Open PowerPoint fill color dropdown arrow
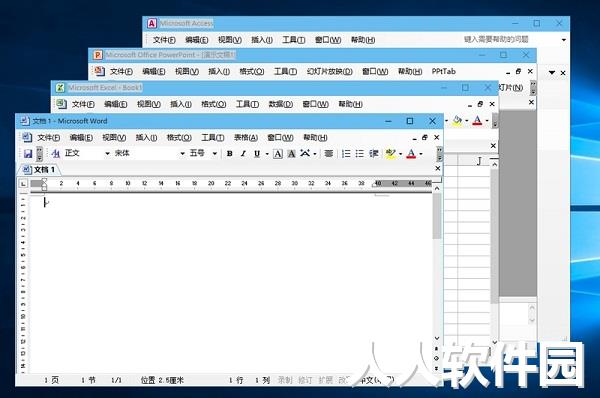This screenshot has width=600, height=398. (466, 121)
